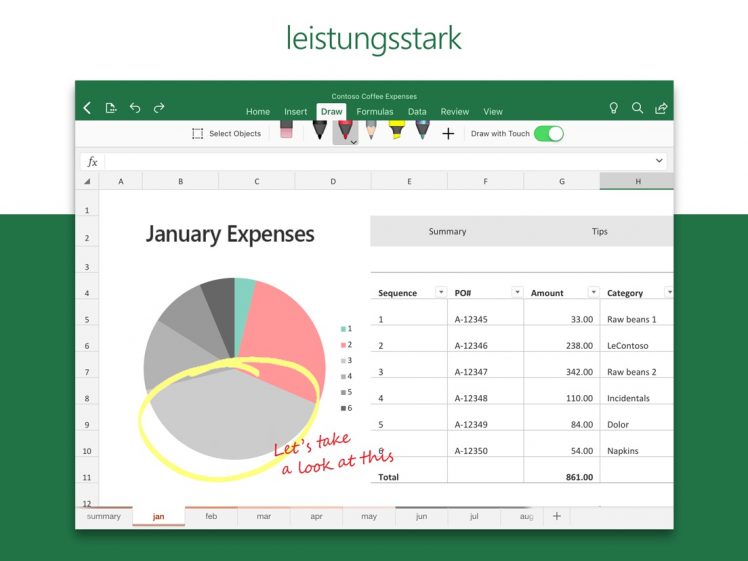
Task: Click the Select Objects button
Action: pos(226,133)
